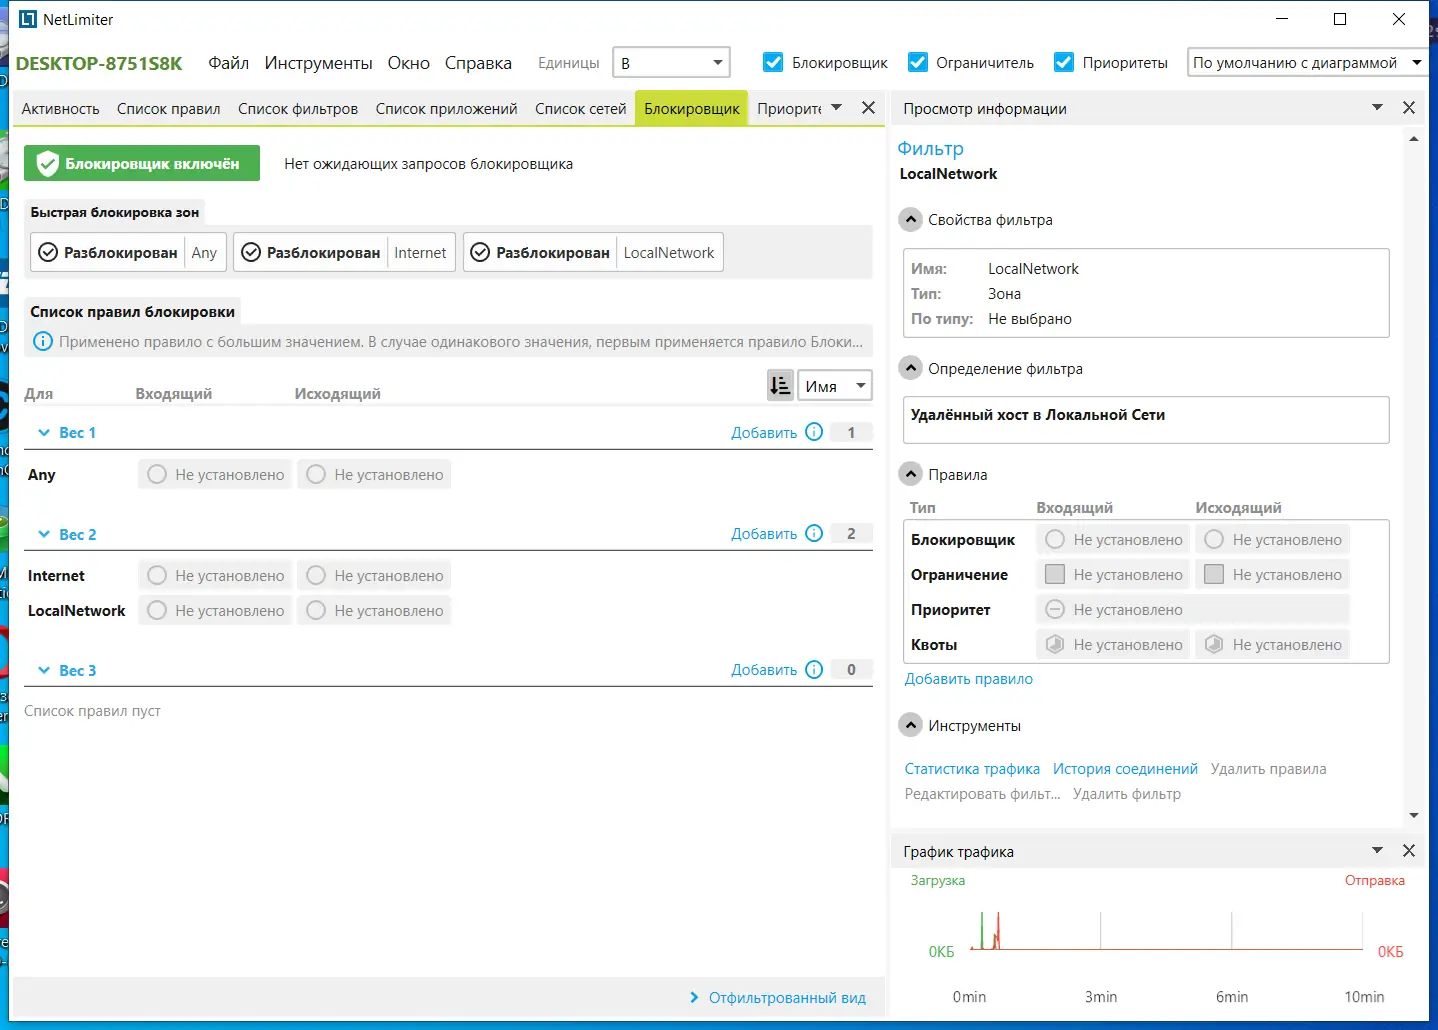Toggle Ограничение incoming checkbox in Правила
Viewport: 1438px width, 1030px height.
pyautogui.click(x=1054, y=574)
